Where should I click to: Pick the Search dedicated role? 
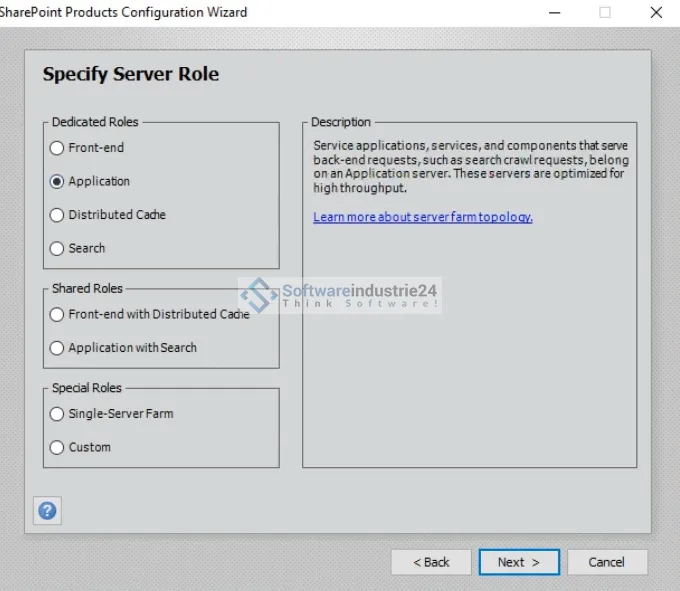tap(57, 248)
